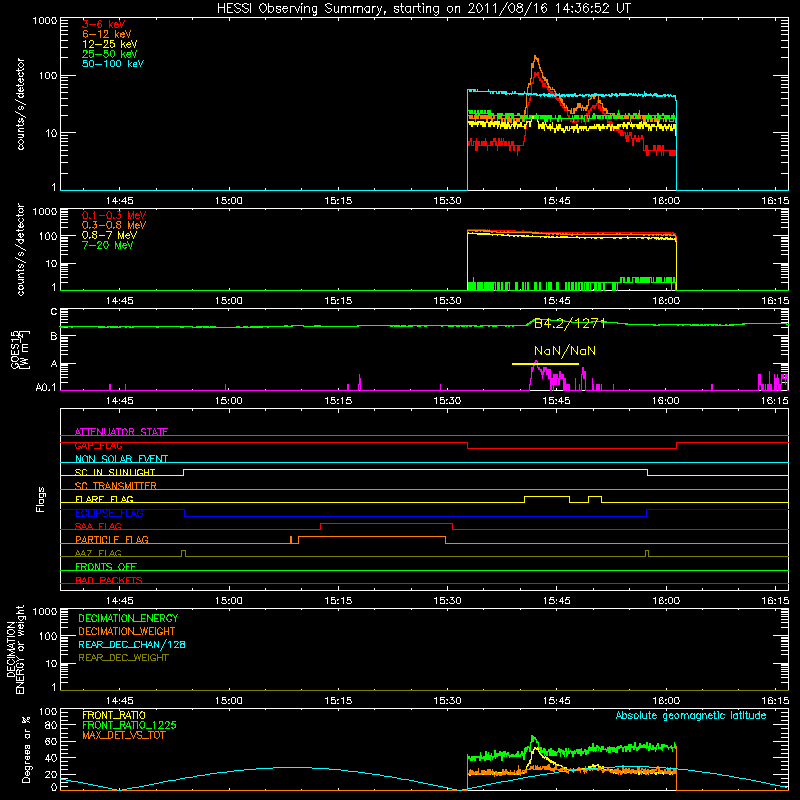The image size is (800, 800).
Task: Click the yellow flare interval bar under NaN/NaN
Action: [545, 364]
